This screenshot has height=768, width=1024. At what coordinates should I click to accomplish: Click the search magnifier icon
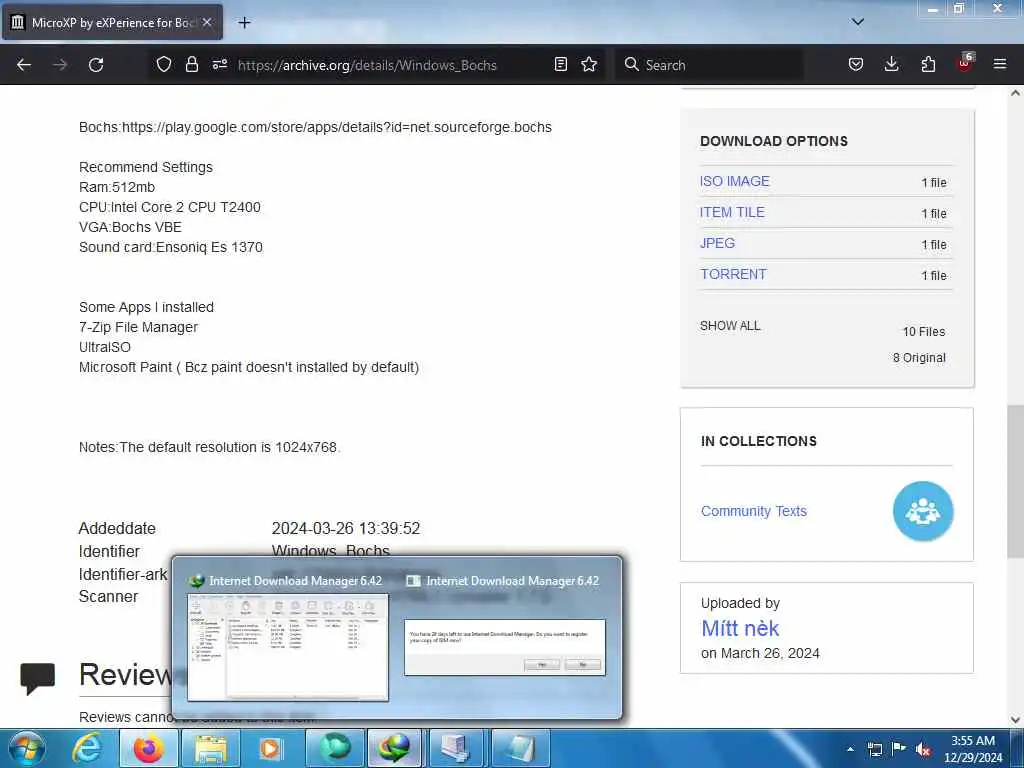[x=631, y=64]
